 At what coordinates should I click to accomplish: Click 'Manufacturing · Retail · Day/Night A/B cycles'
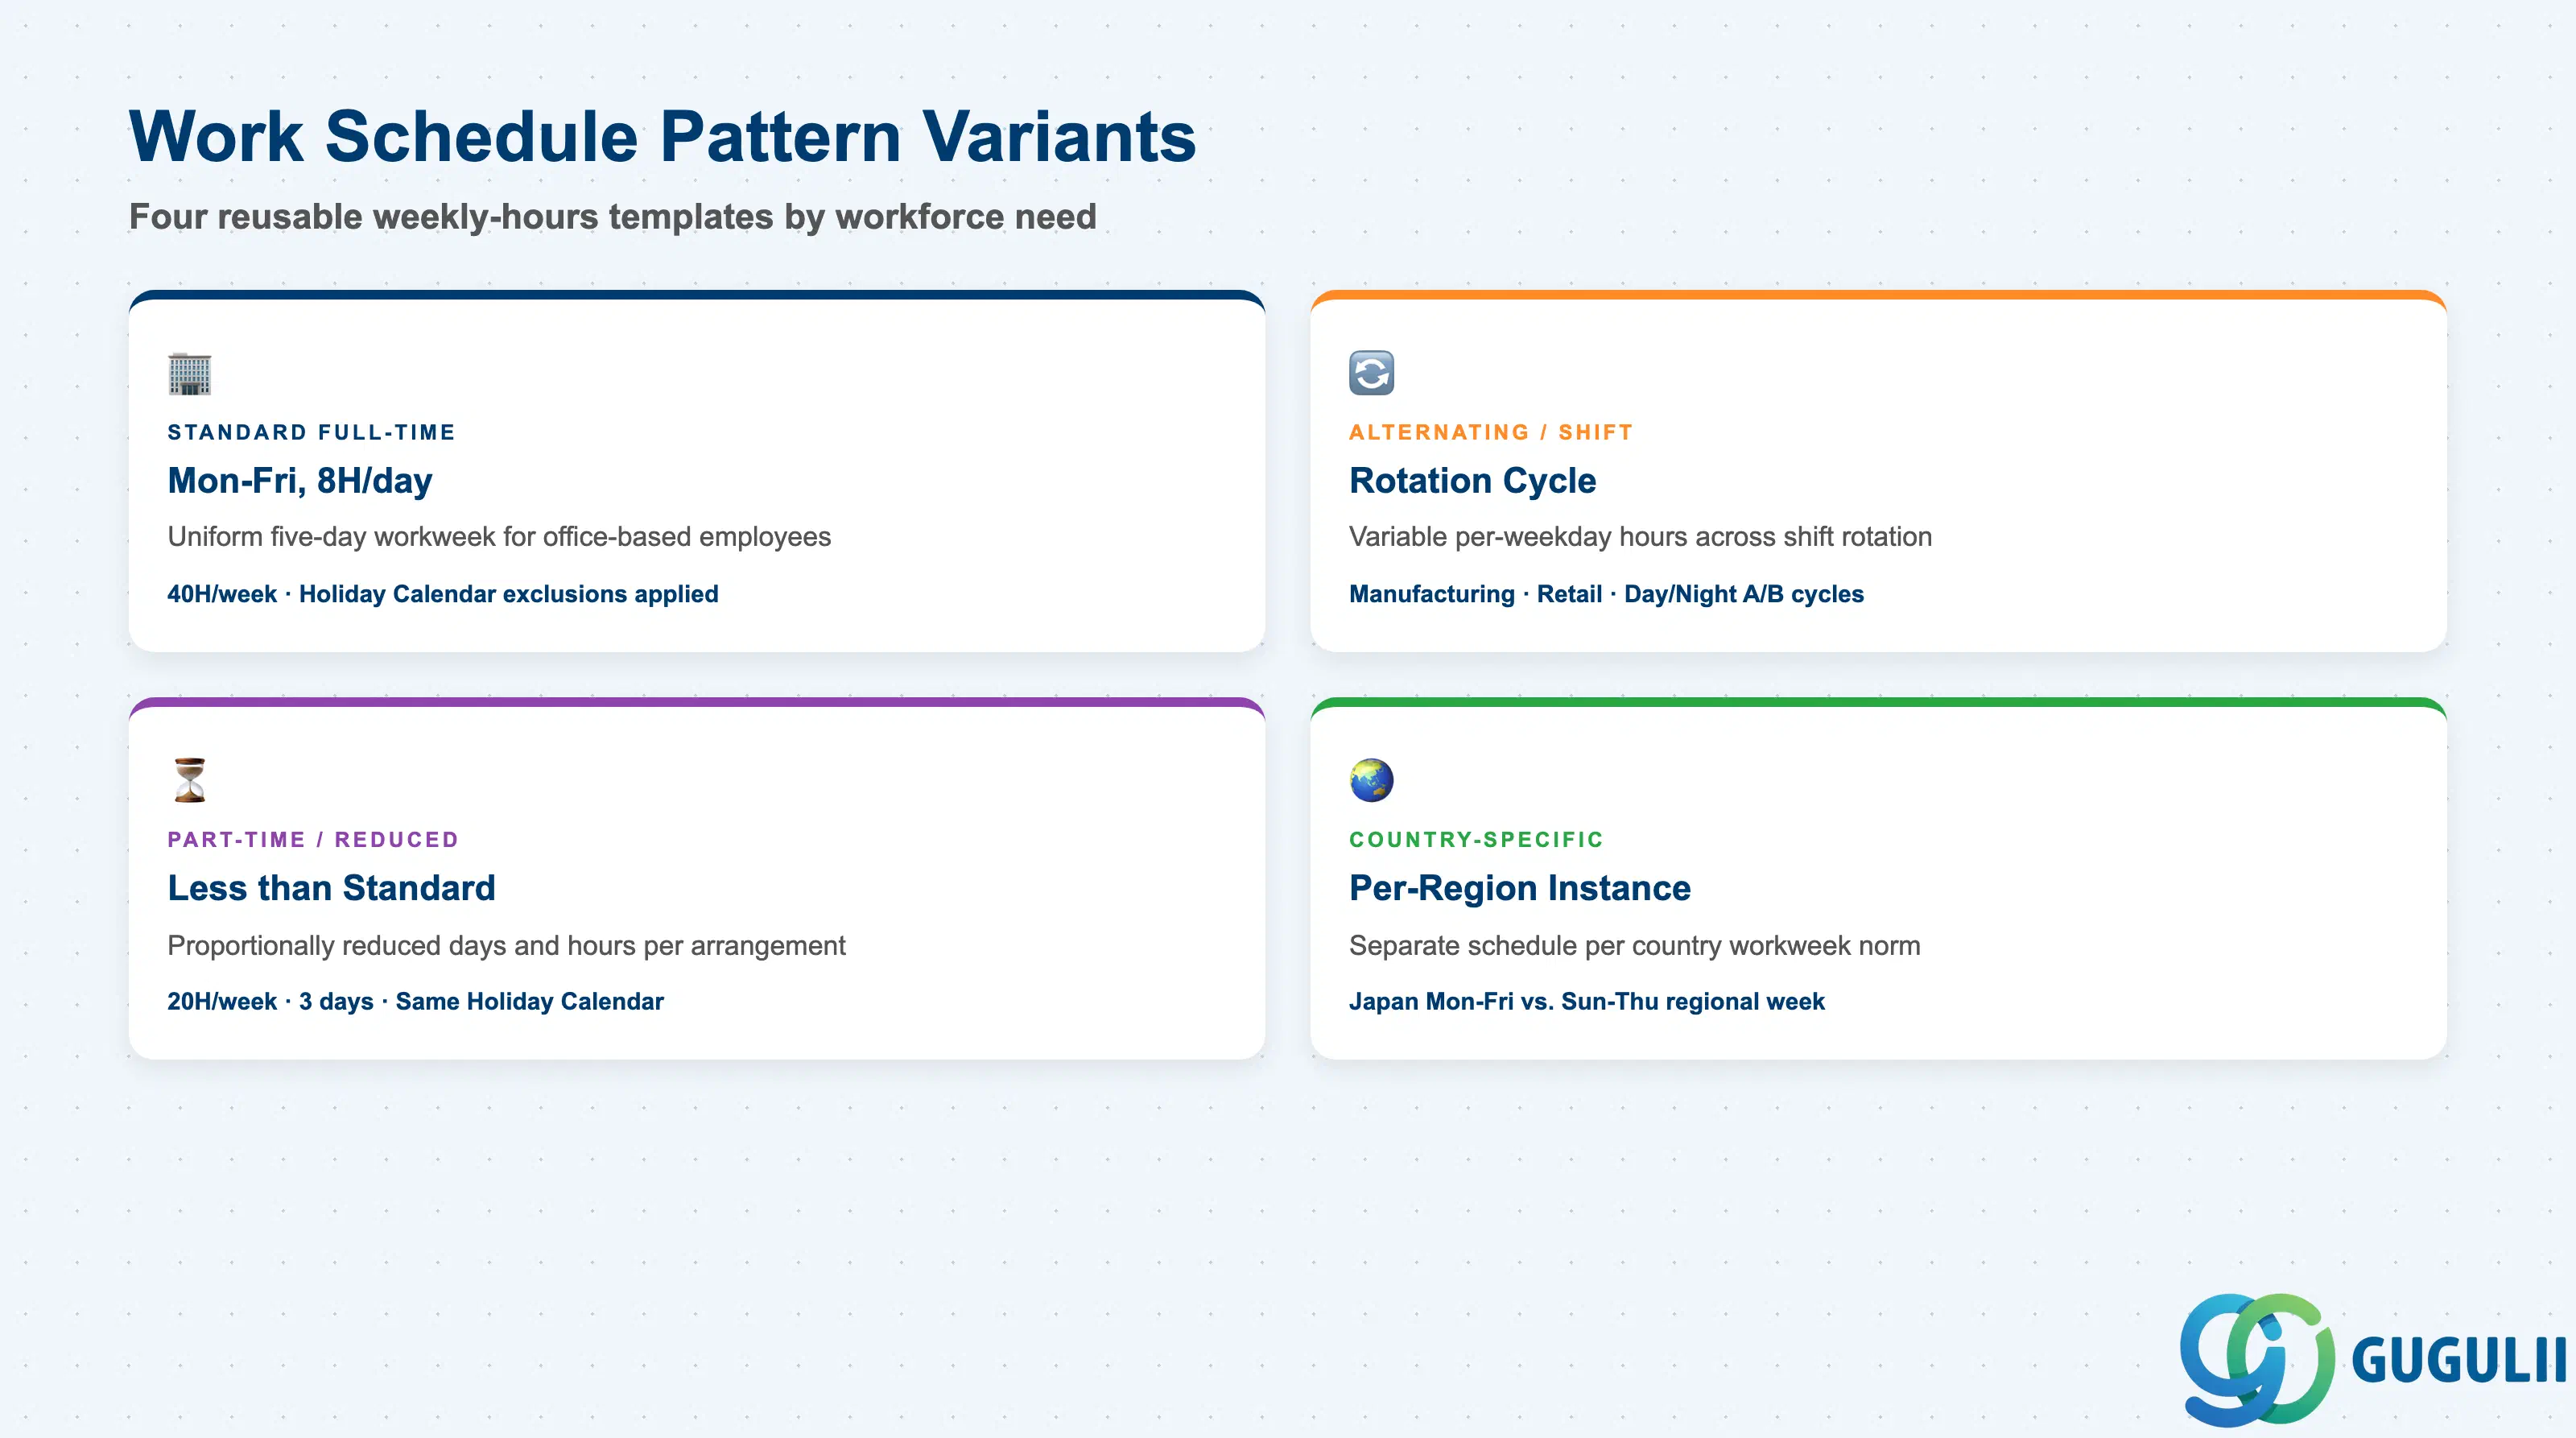pos(1606,594)
